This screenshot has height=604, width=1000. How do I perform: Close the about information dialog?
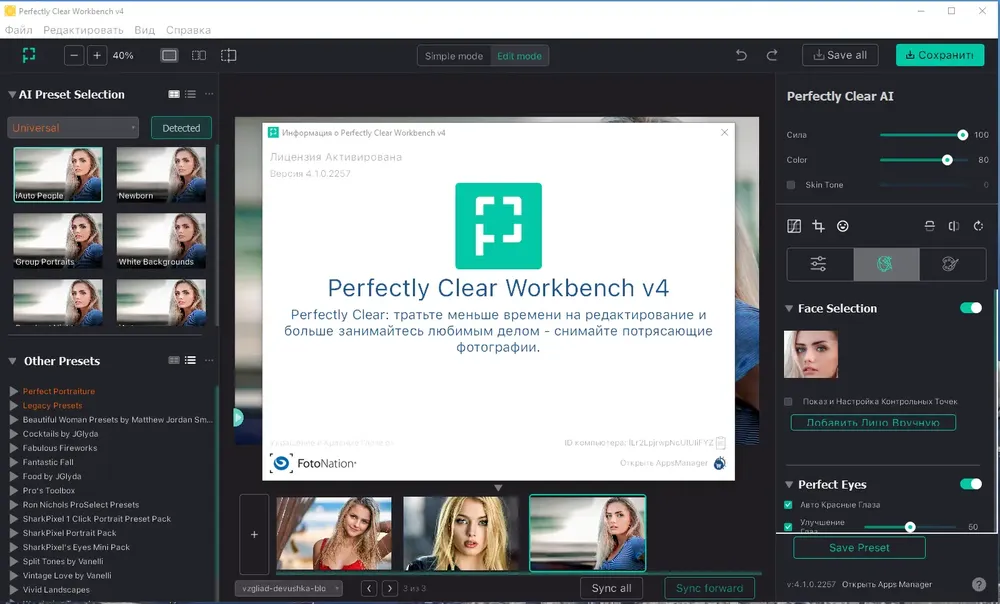724,132
